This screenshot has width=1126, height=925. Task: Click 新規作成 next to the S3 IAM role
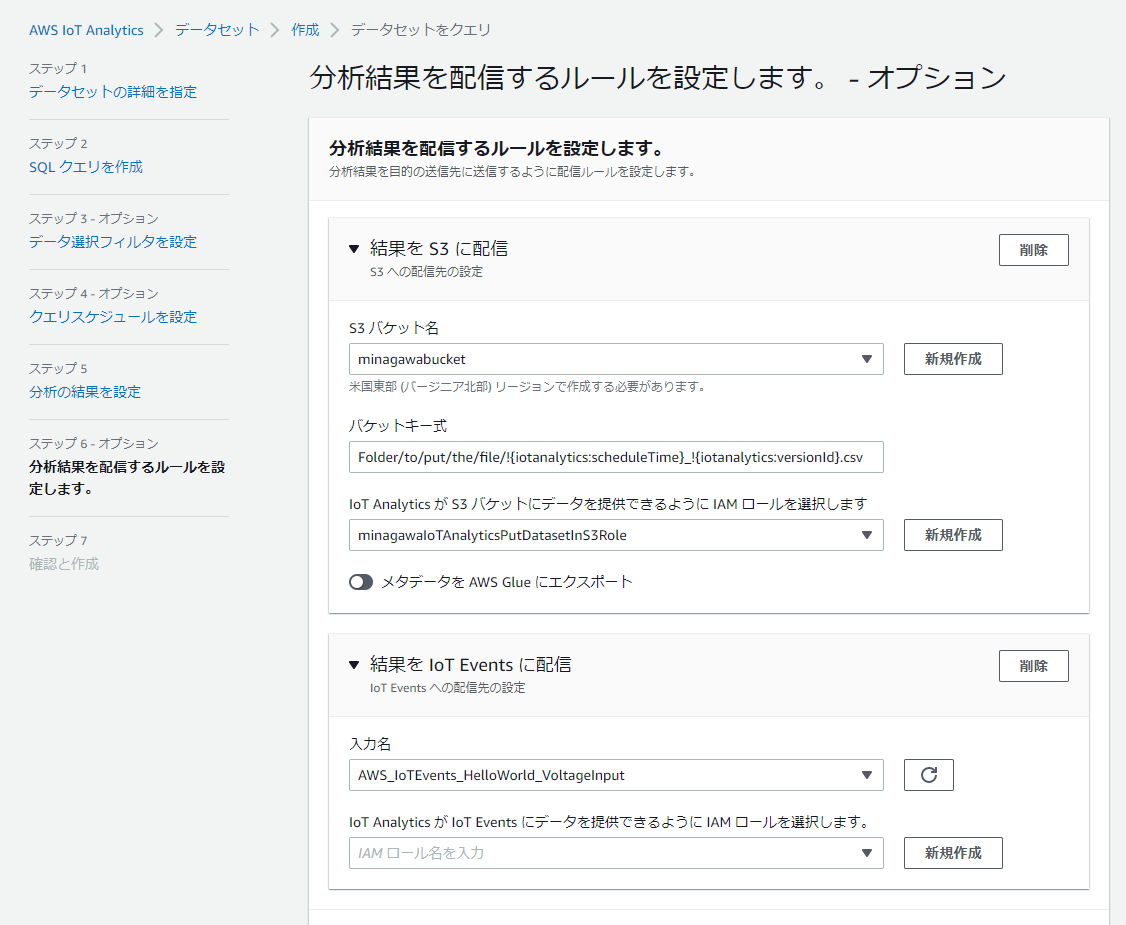pyautogui.click(x=953, y=535)
